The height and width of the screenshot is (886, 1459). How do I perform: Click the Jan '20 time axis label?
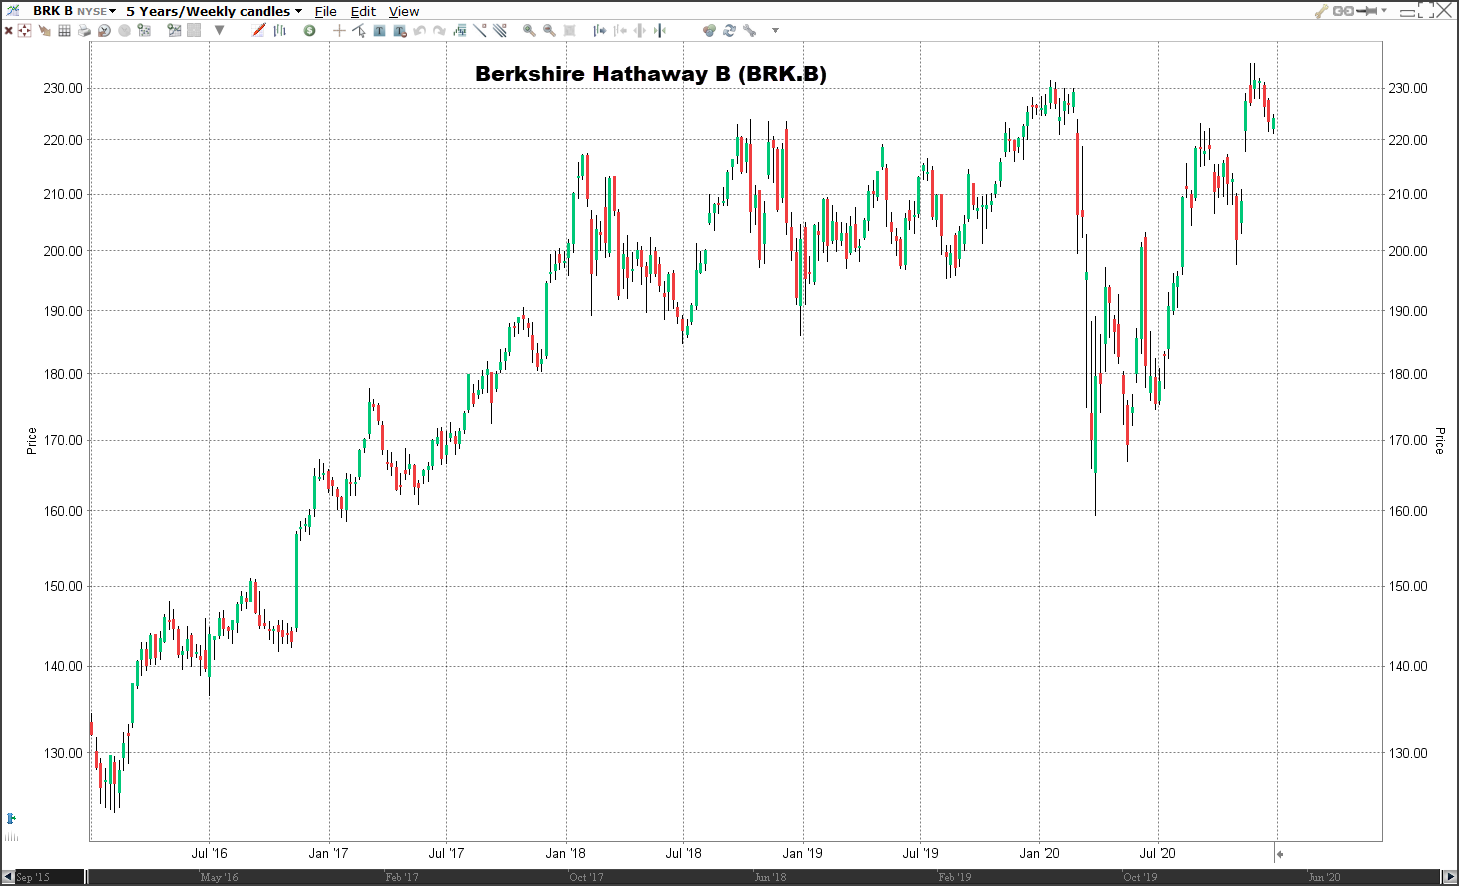click(1039, 853)
